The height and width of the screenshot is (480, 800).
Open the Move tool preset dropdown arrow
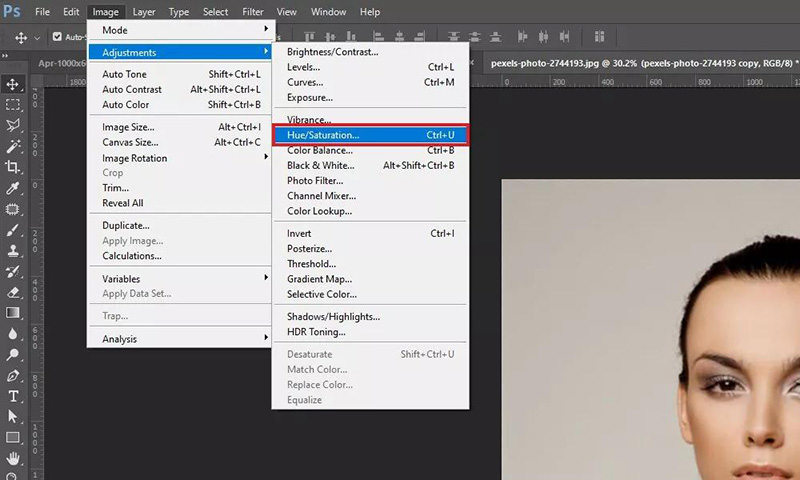click(x=37, y=37)
